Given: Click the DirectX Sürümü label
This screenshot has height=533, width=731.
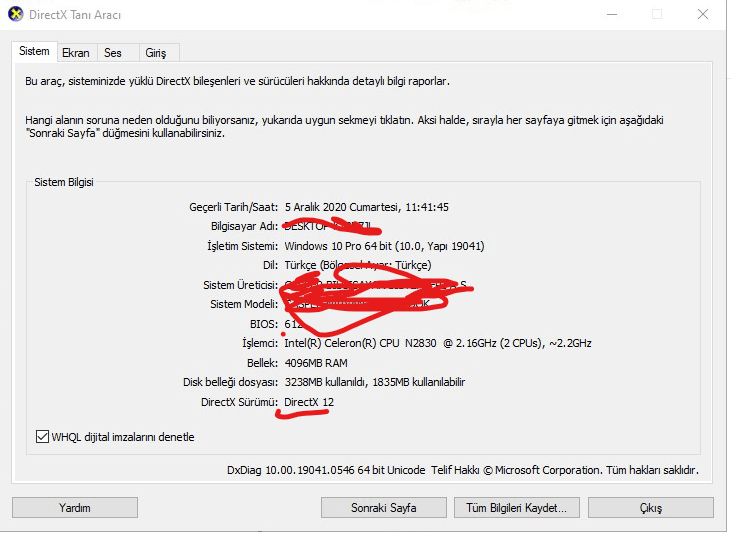Looking at the screenshot, I should coord(239,402).
